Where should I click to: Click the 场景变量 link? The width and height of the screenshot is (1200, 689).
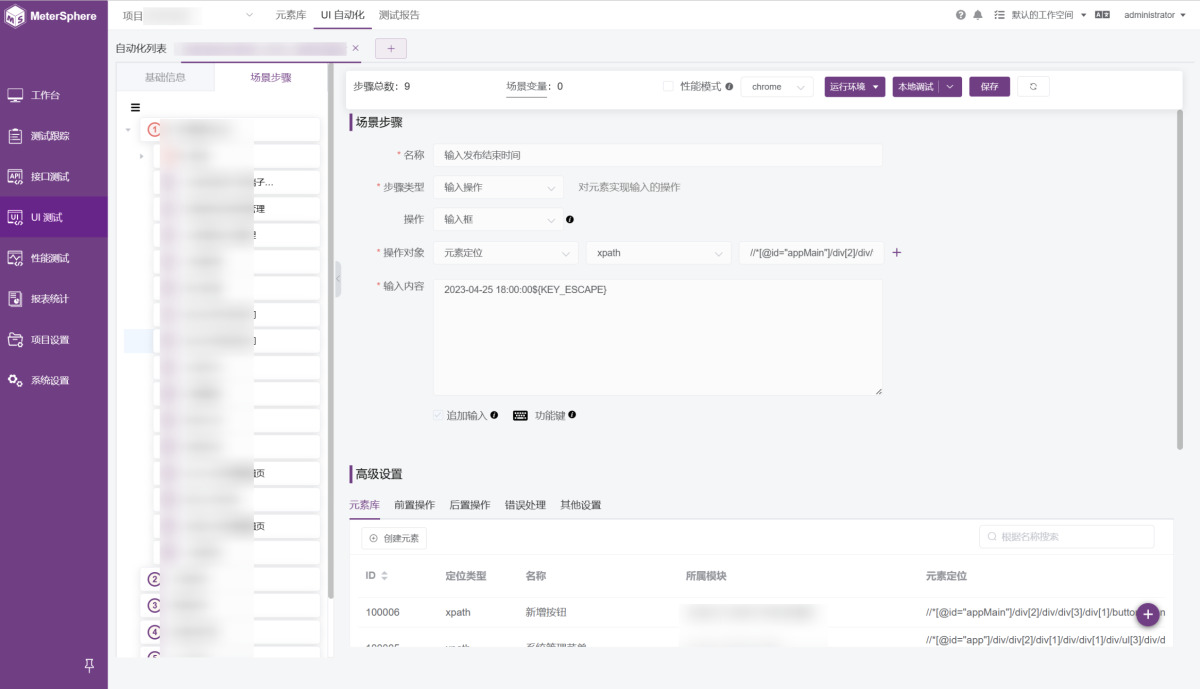point(526,87)
